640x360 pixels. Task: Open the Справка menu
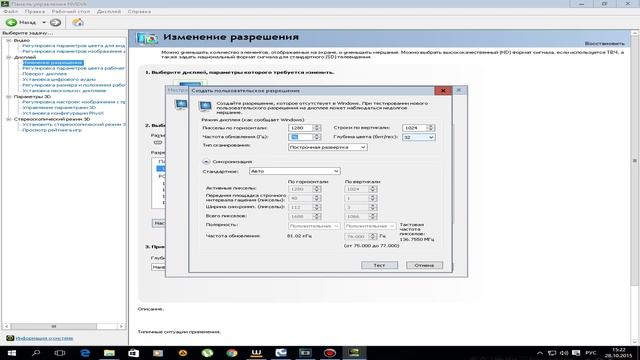pyautogui.click(x=139, y=11)
